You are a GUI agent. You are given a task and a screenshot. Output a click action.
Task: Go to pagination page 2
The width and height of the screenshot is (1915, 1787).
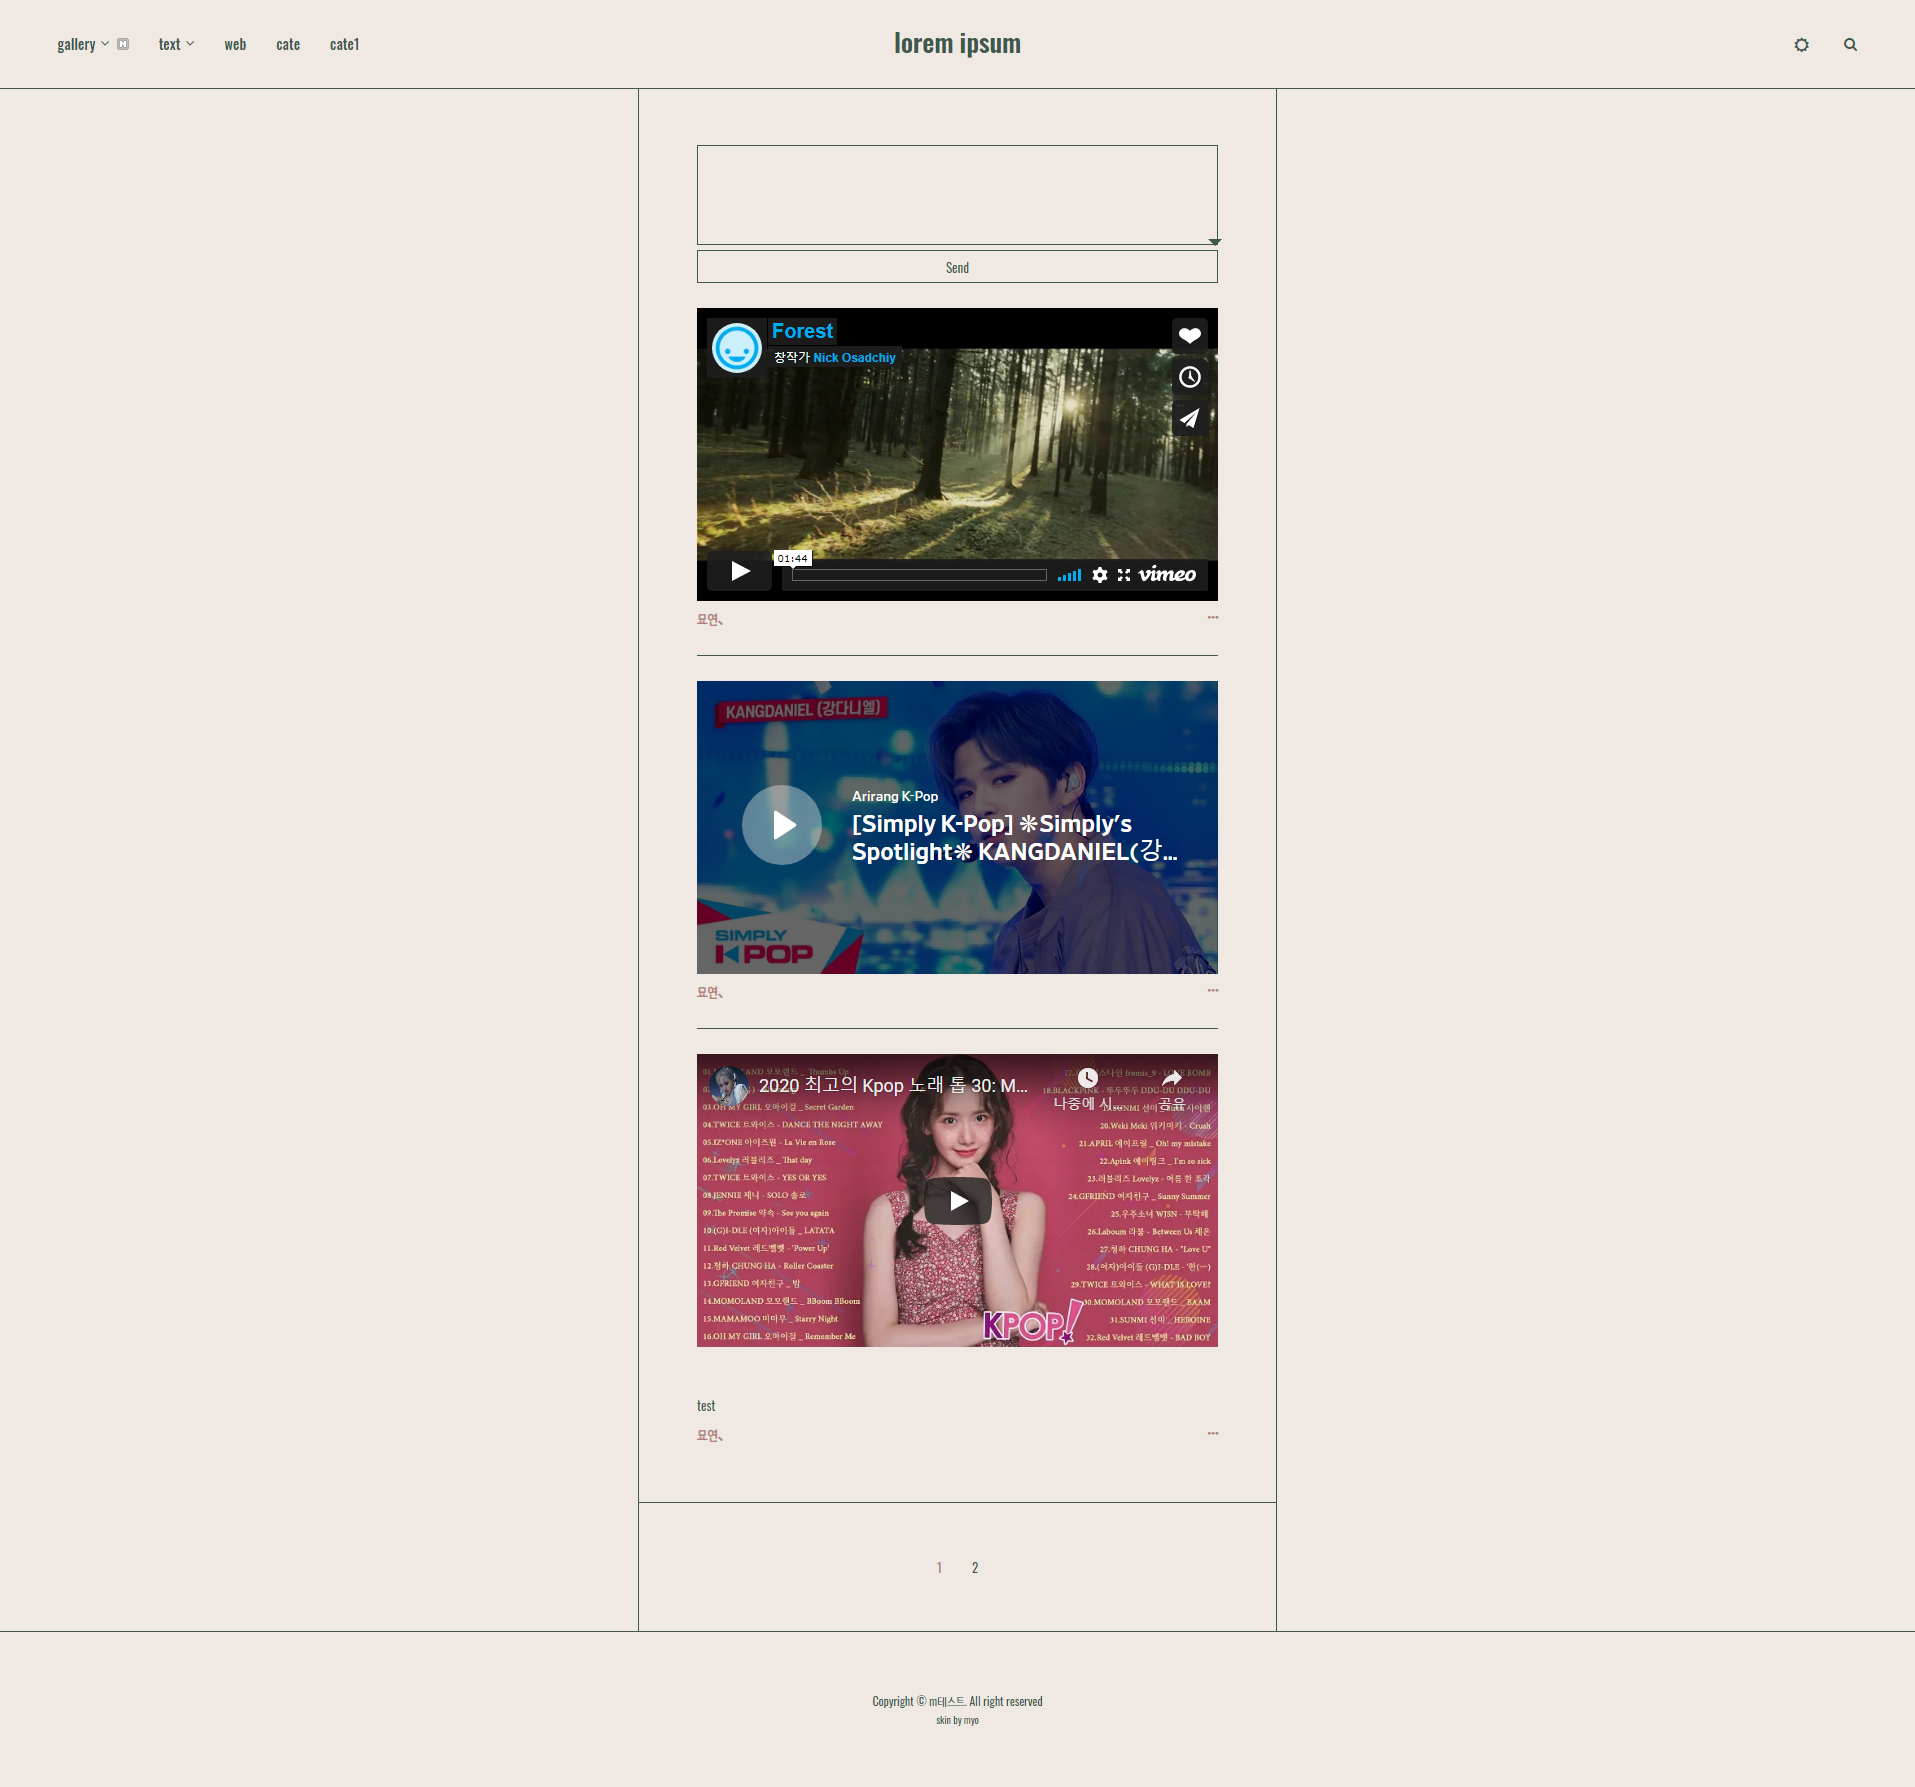tap(975, 1568)
